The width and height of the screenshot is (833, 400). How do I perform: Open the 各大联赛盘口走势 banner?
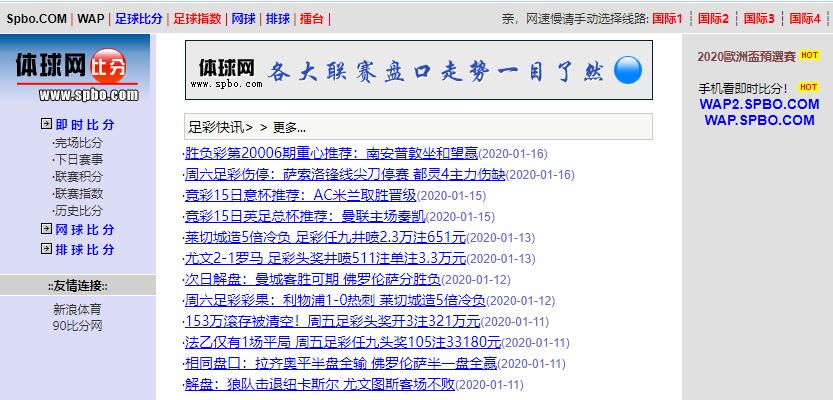pyautogui.click(x=419, y=70)
